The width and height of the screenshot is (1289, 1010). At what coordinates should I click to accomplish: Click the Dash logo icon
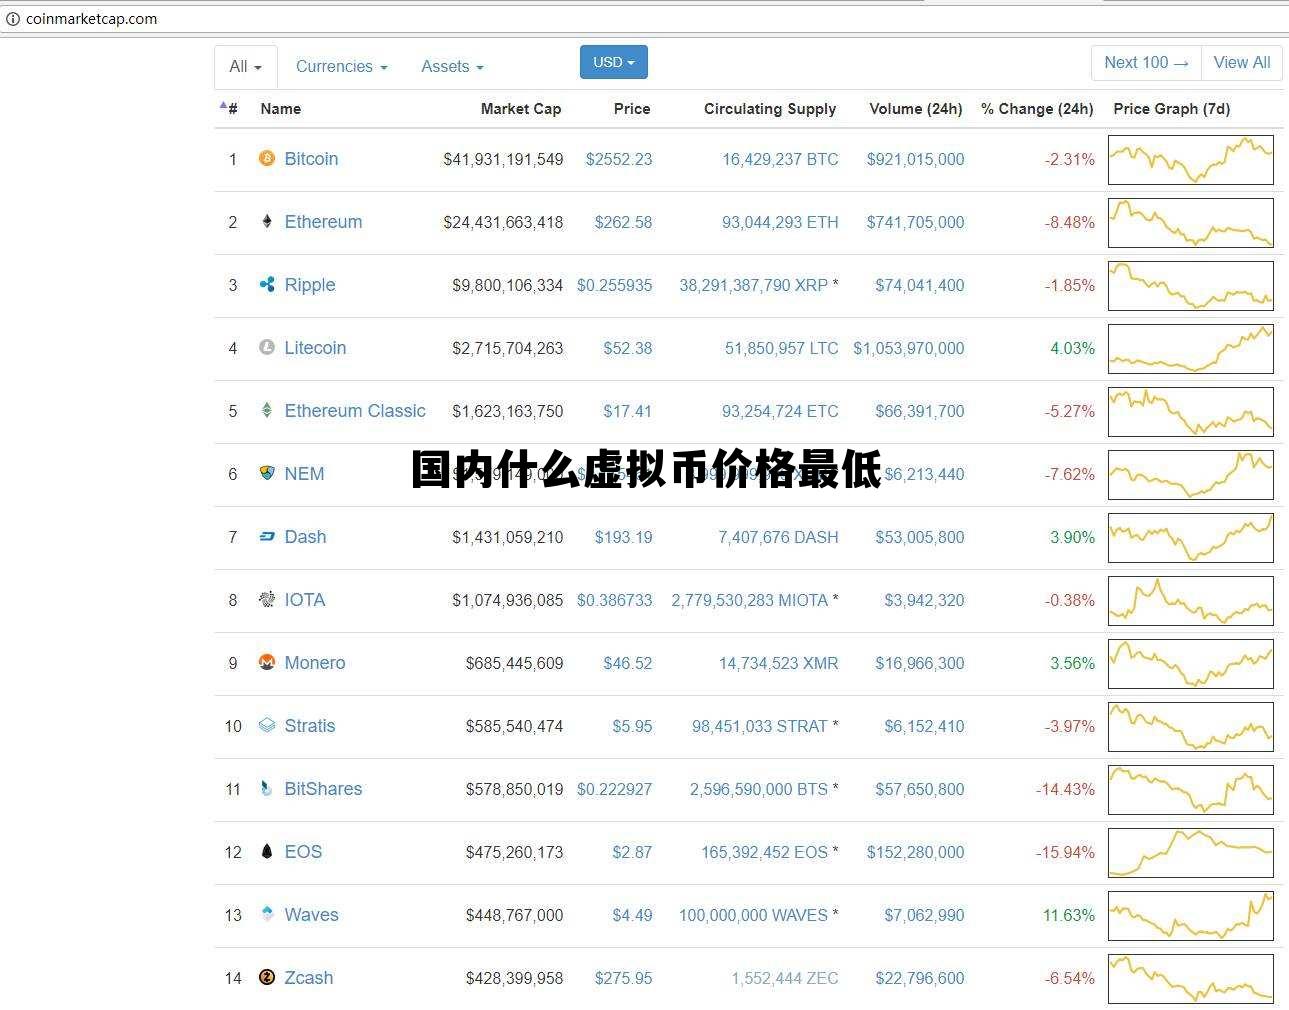pyautogui.click(x=266, y=536)
